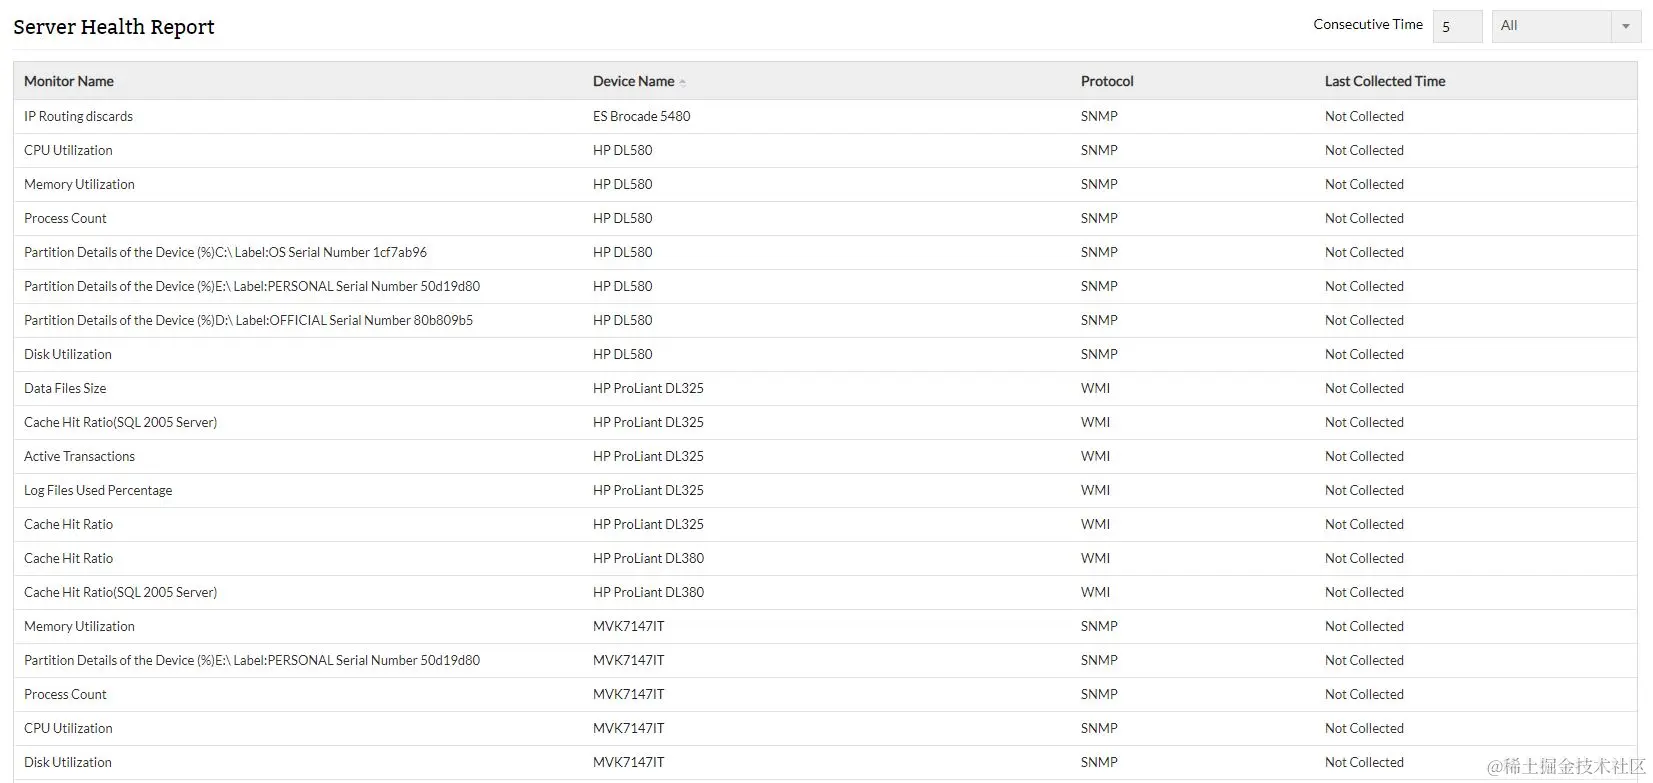Select partition D:\ Label:OFFICIAL monitor row

pyautogui.click(x=248, y=320)
